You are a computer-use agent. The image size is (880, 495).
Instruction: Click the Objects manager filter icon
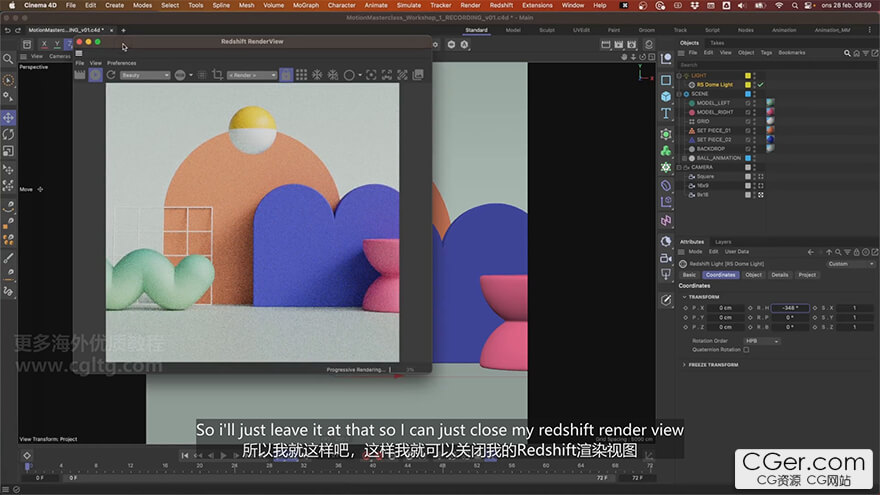pyautogui.click(x=865, y=53)
